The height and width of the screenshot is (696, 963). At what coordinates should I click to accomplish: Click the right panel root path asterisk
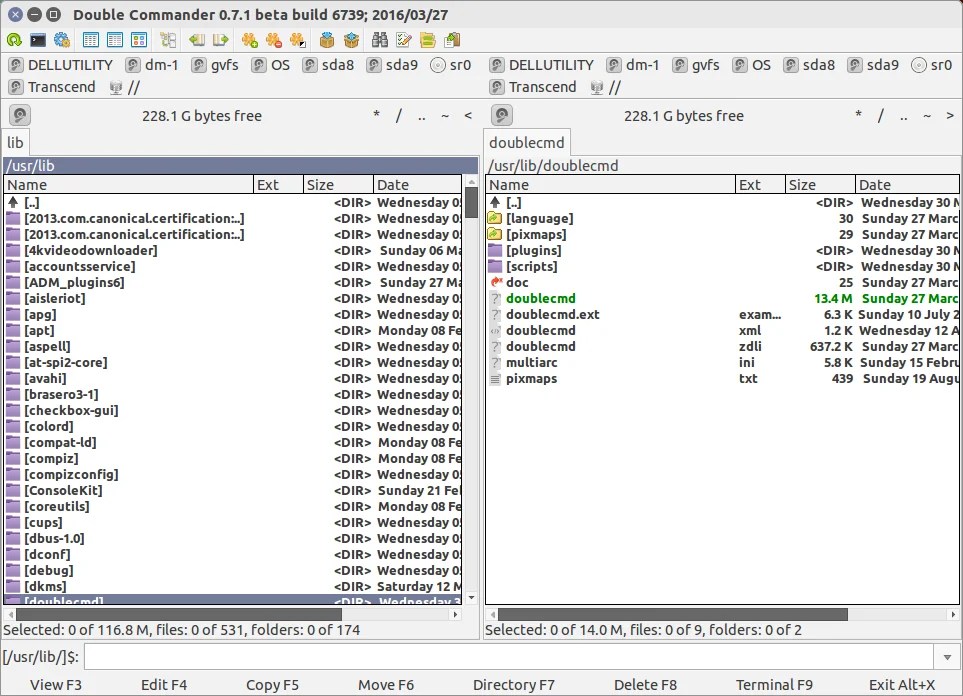tap(857, 115)
